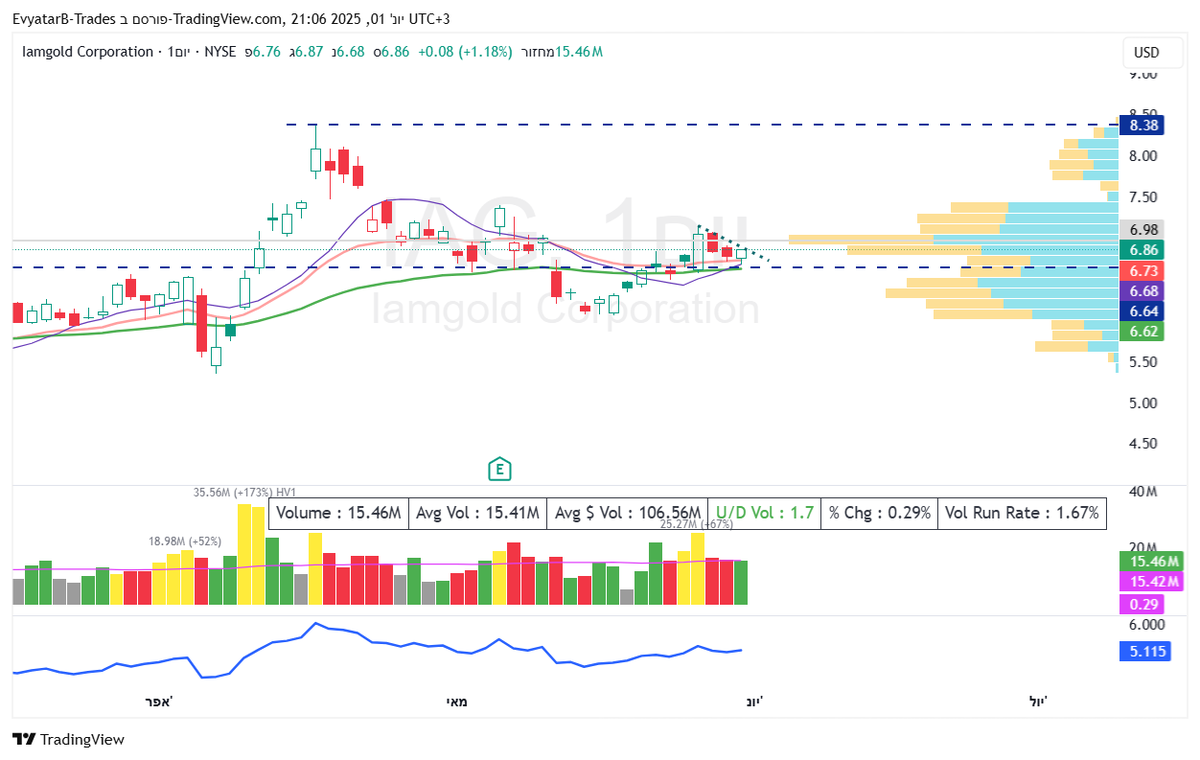1200x760 pixels.
Task: Click the 5.00 price axis tick
Action: (x=1144, y=403)
